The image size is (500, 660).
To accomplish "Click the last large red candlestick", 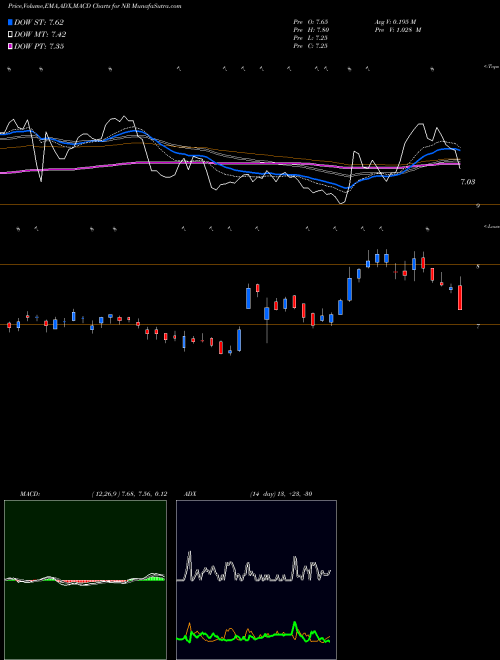I will (x=460, y=298).
